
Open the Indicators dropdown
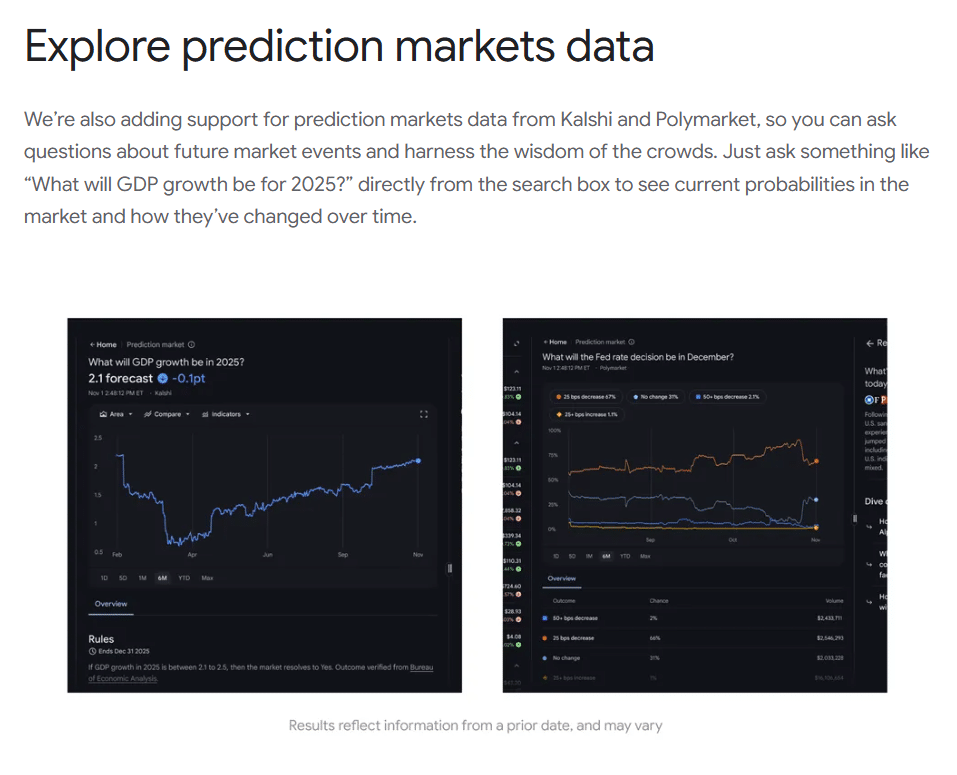(227, 414)
